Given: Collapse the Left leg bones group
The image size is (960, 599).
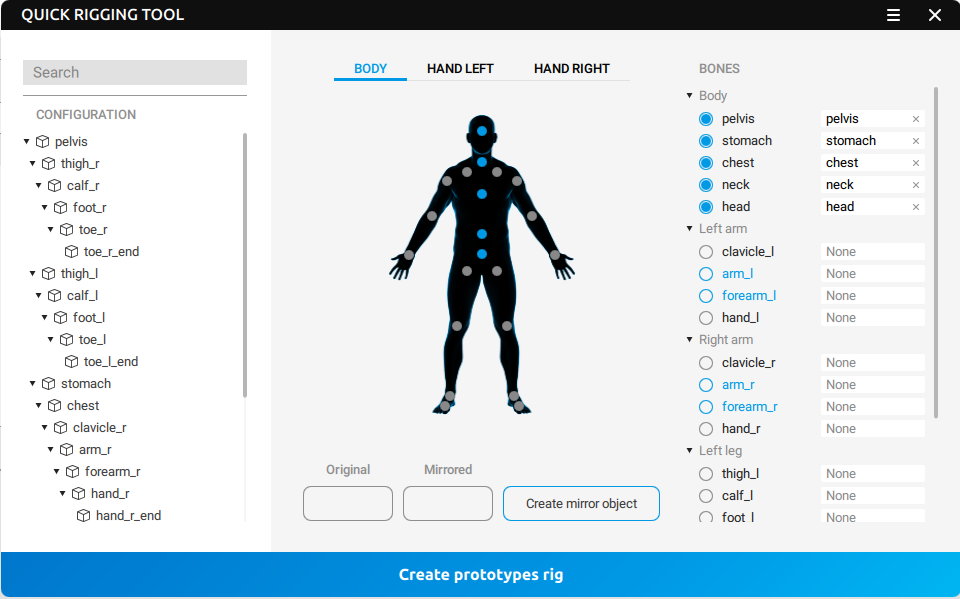Looking at the screenshot, I should (x=689, y=451).
